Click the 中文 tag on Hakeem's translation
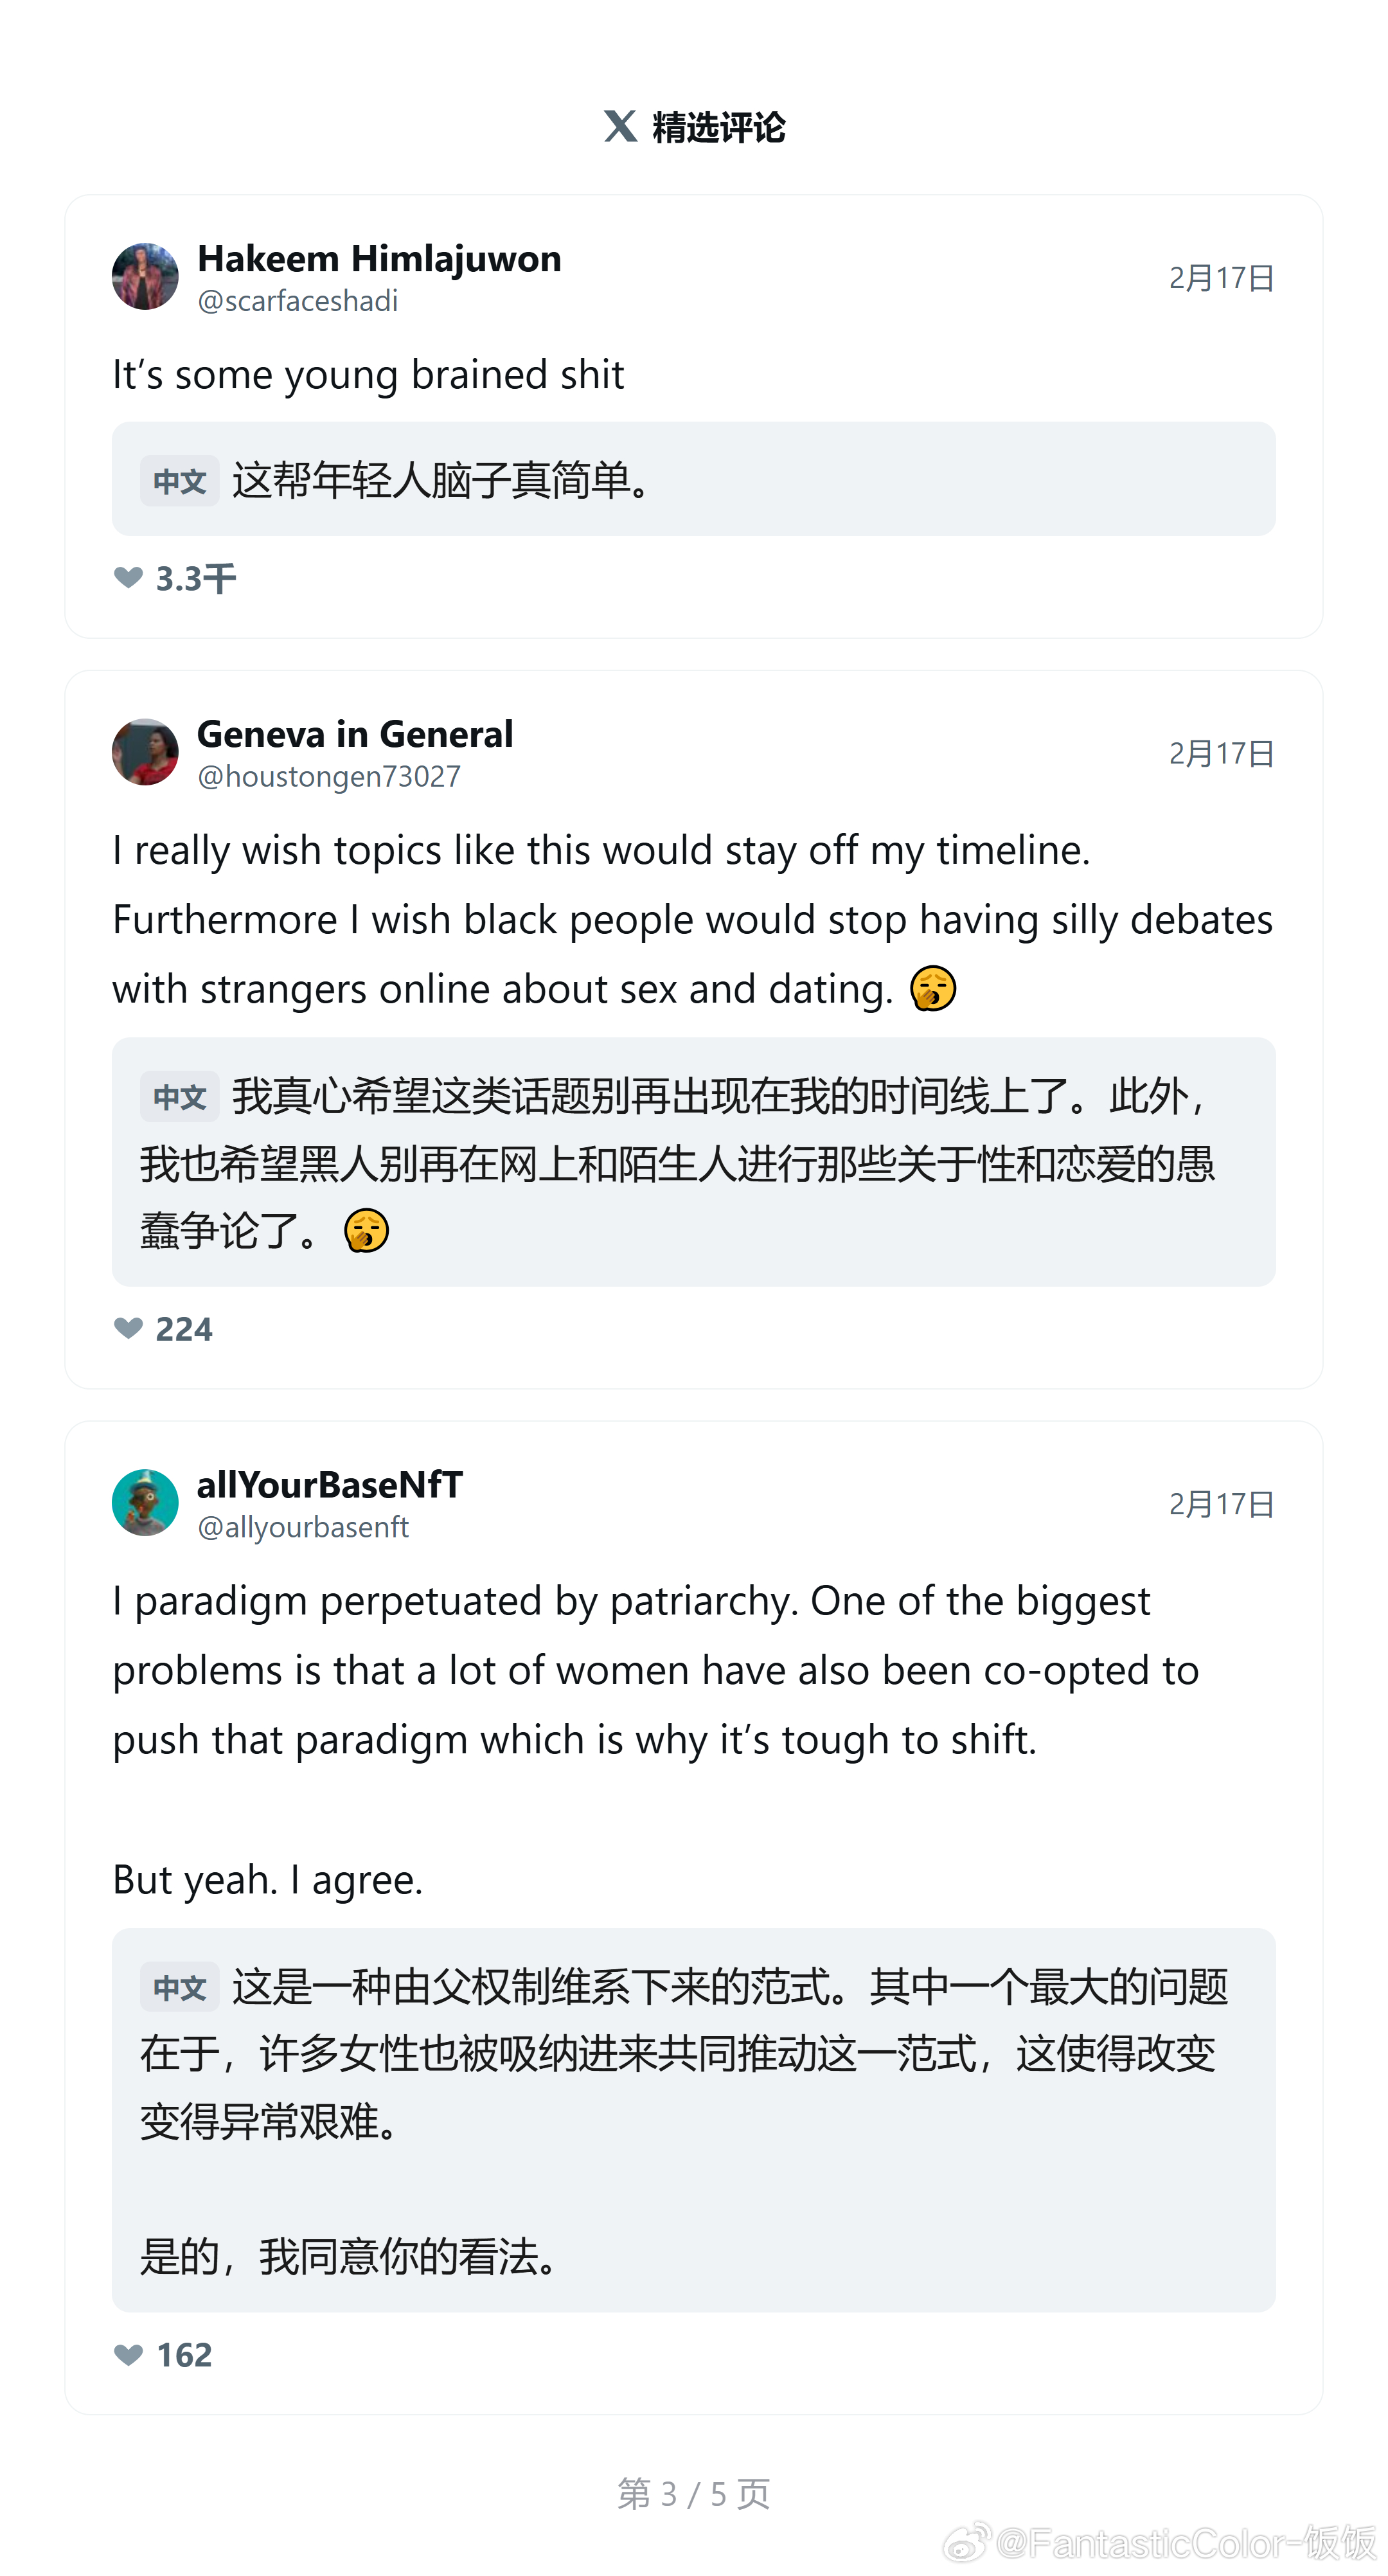The image size is (1388, 2576). 179,481
